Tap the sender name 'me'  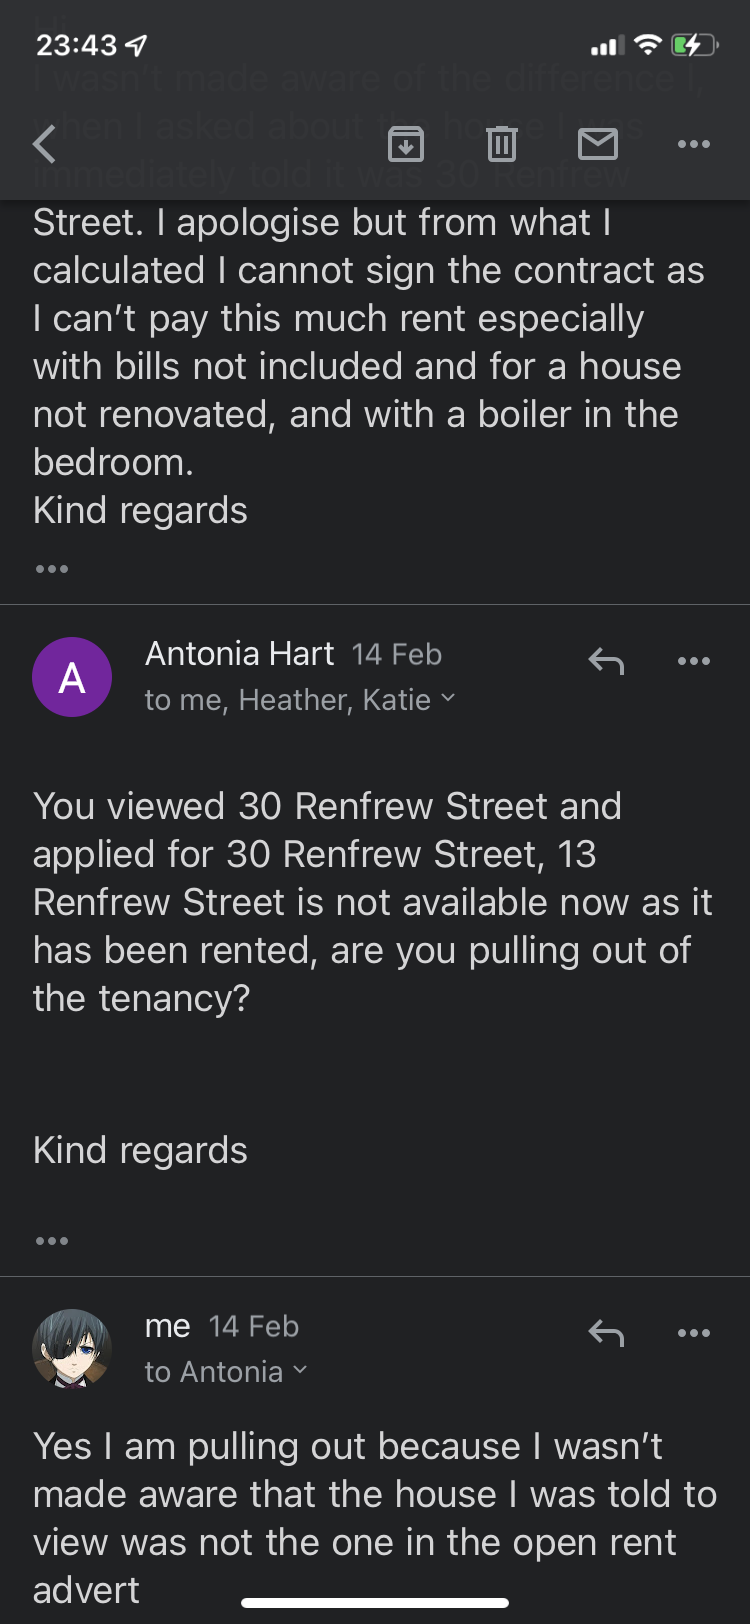[167, 1326]
